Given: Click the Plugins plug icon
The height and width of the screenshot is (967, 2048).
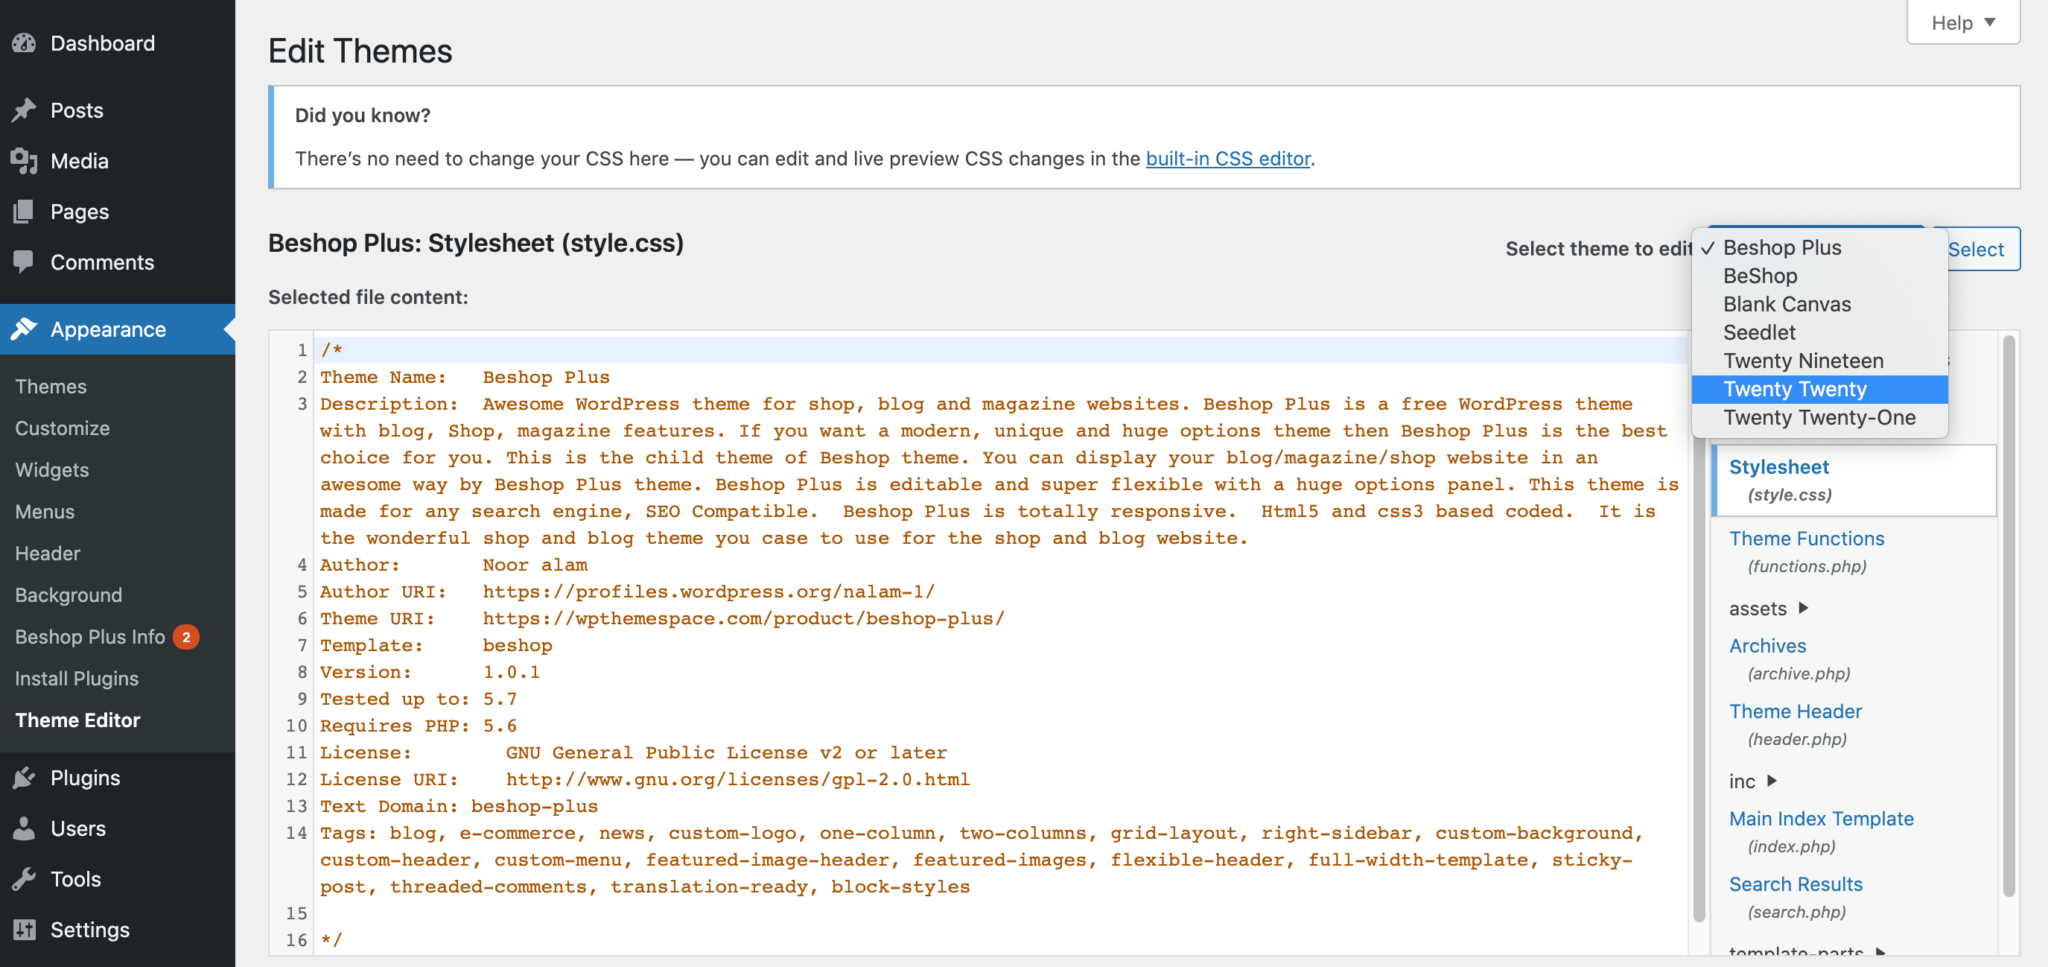Looking at the screenshot, I should pos(24,778).
